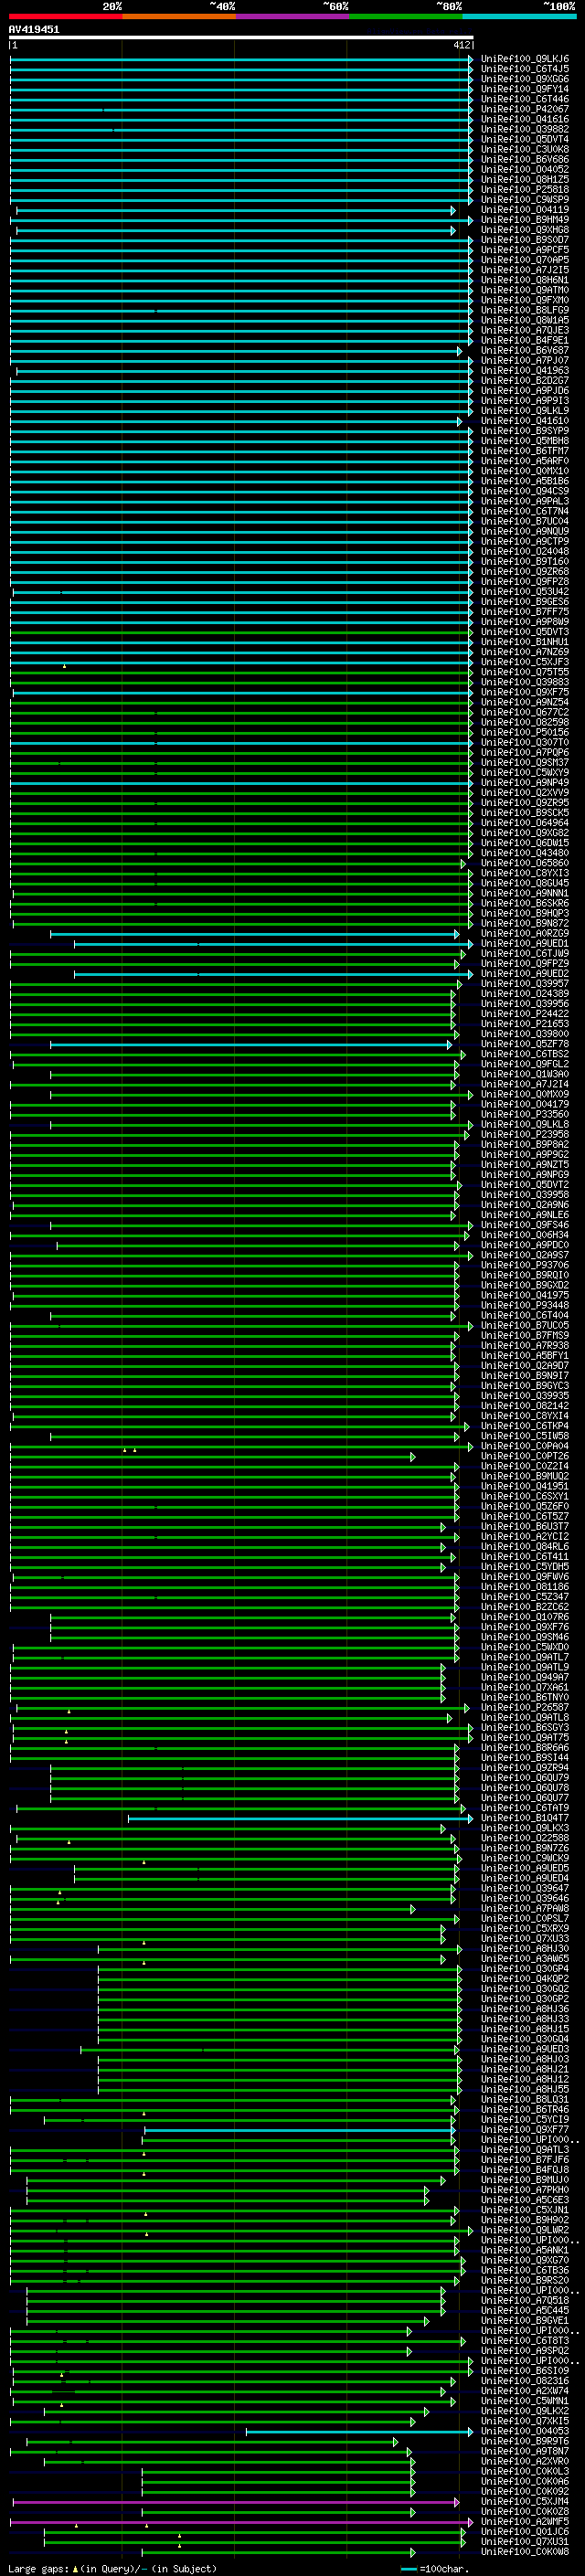This screenshot has height=2576, width=585.
Task: Click alignment bar for UniRef100_B6V687
Action: [236, 352]
